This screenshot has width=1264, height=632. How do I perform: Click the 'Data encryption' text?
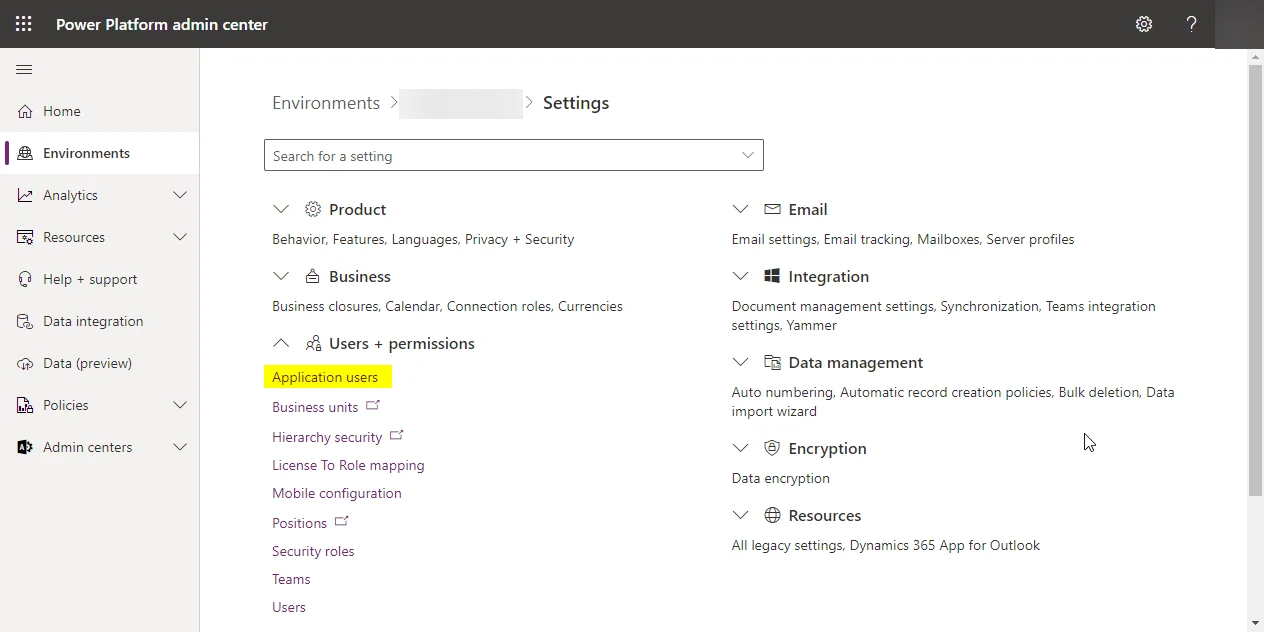click(x=781, y=478)
